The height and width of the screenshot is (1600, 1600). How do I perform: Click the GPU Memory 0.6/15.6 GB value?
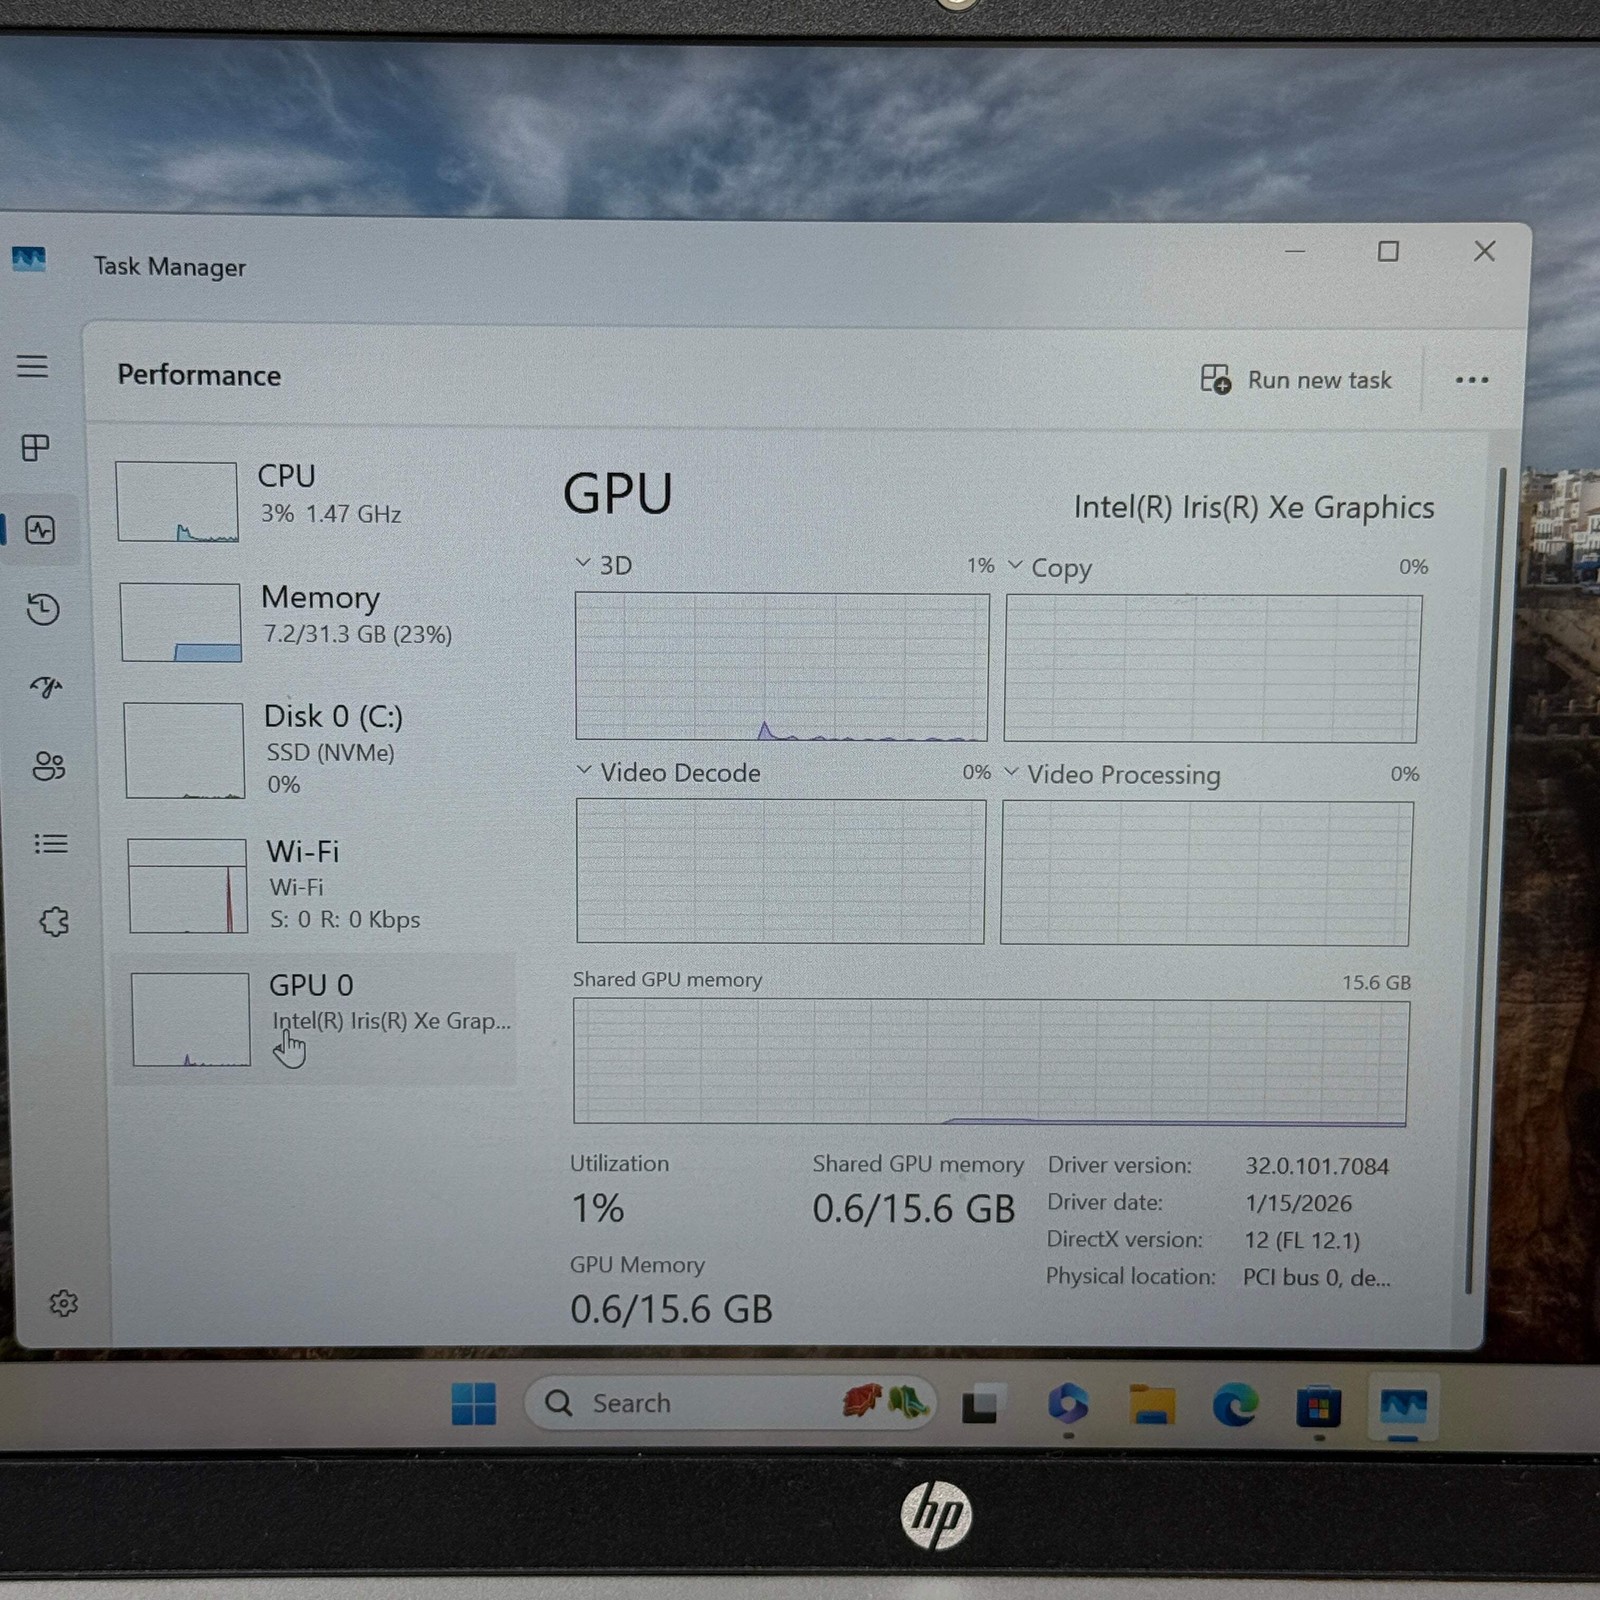(671, 1309)
